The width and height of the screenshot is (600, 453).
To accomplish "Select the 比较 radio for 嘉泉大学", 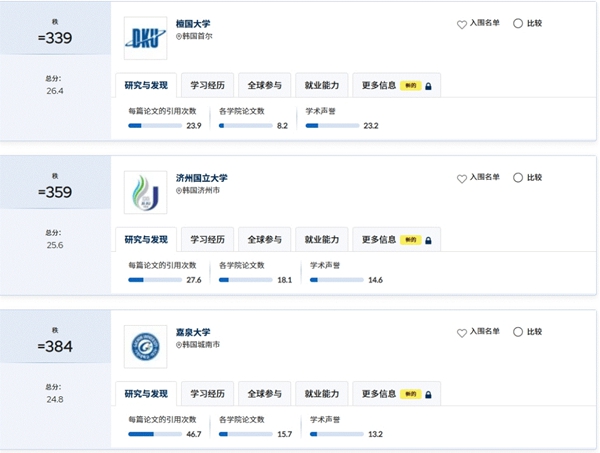I will click(x=518, y=332).
